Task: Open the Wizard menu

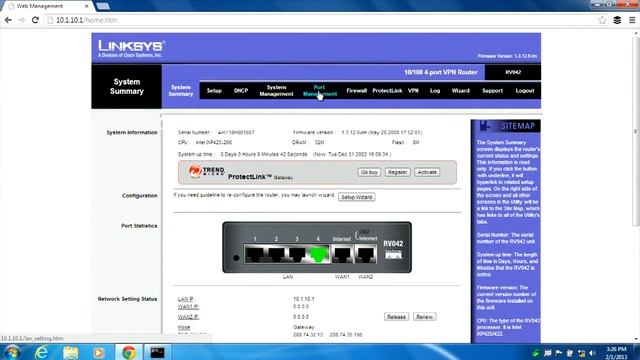Action: coord(460,91)
